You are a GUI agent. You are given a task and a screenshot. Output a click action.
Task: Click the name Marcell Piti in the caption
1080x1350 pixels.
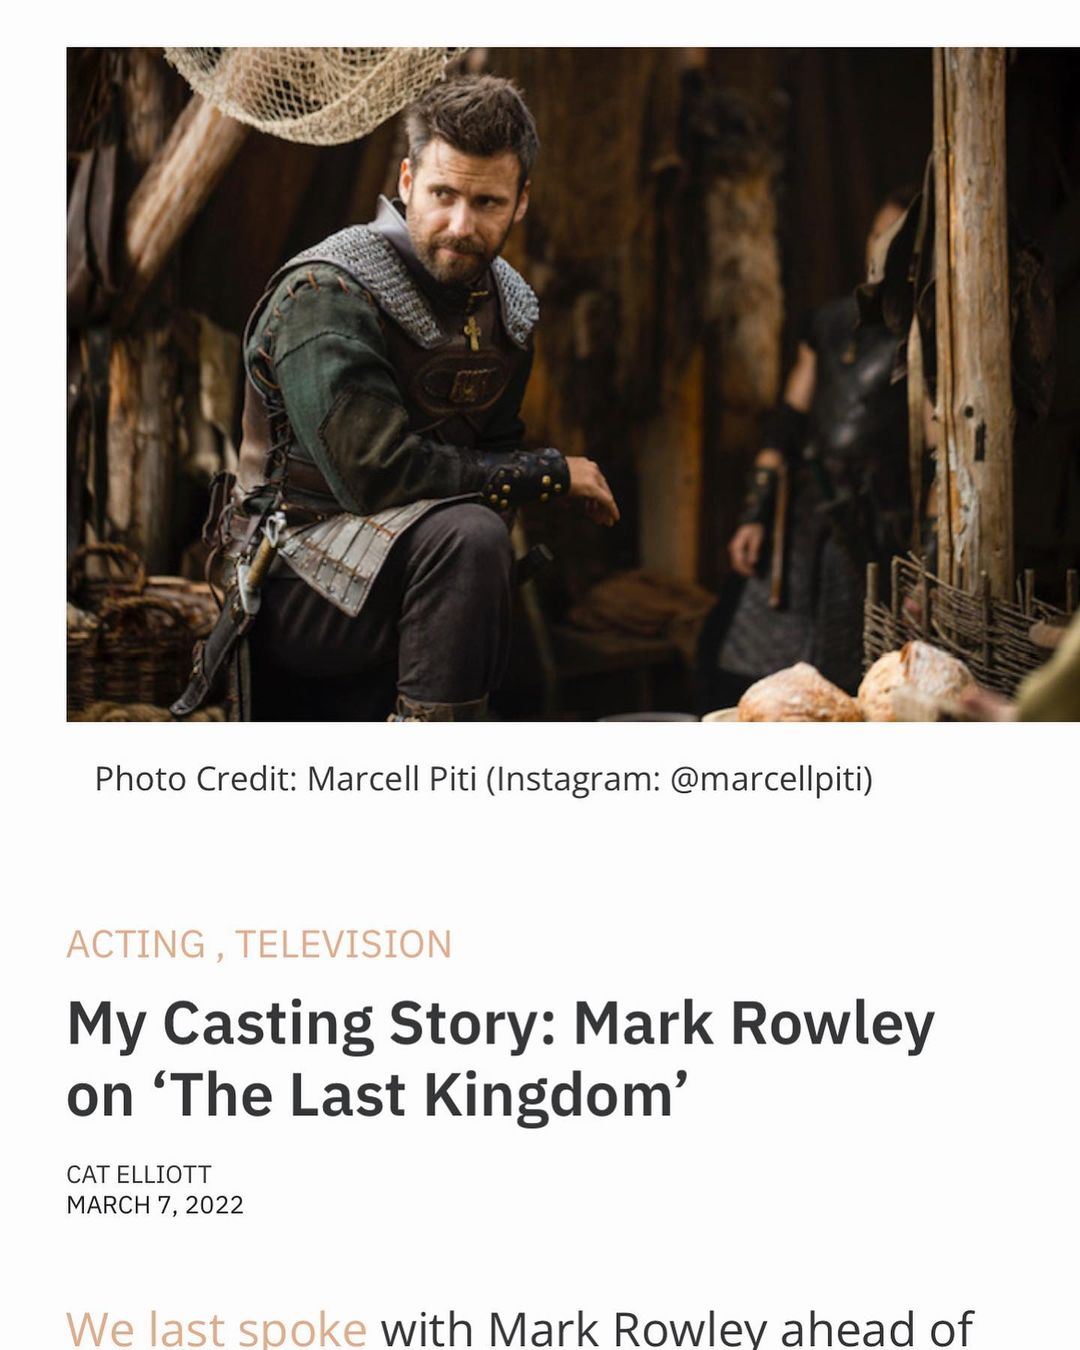[392, 778]
